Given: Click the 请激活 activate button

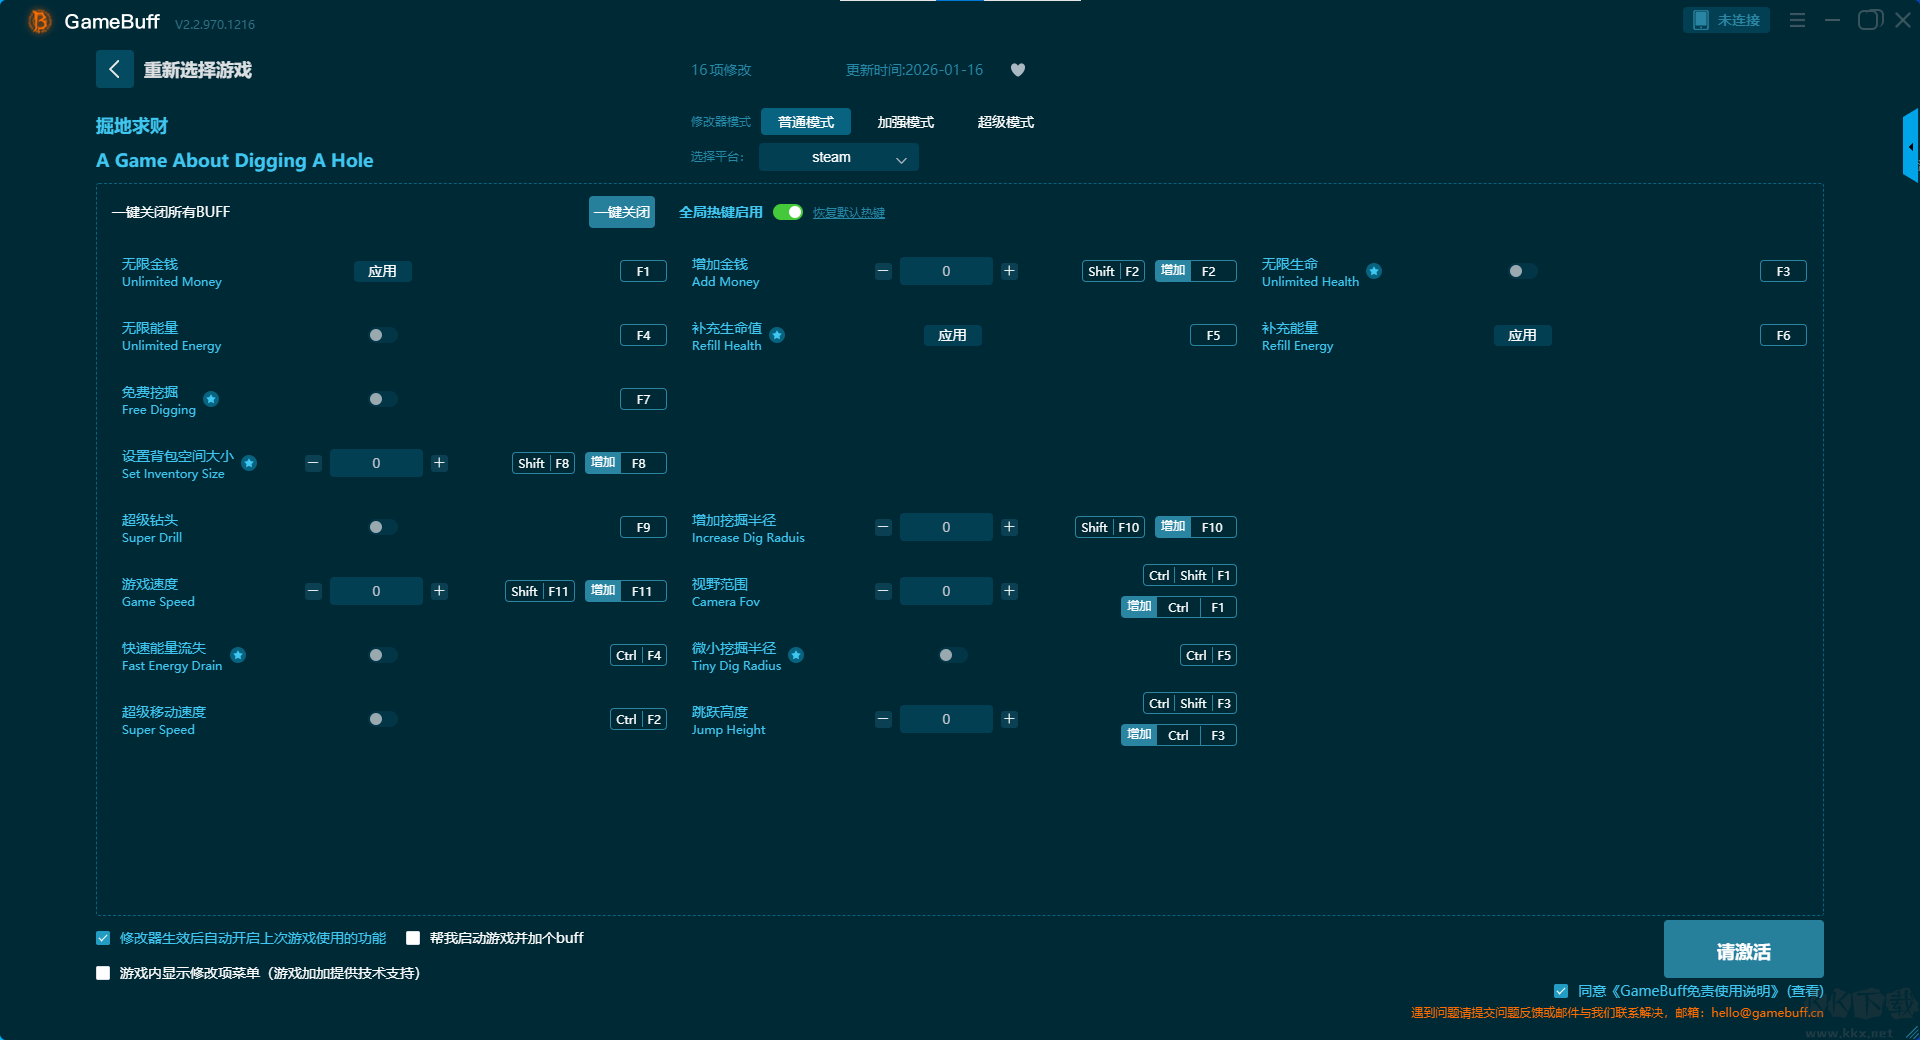Looking at the screenshot, I should (1743, 950).
